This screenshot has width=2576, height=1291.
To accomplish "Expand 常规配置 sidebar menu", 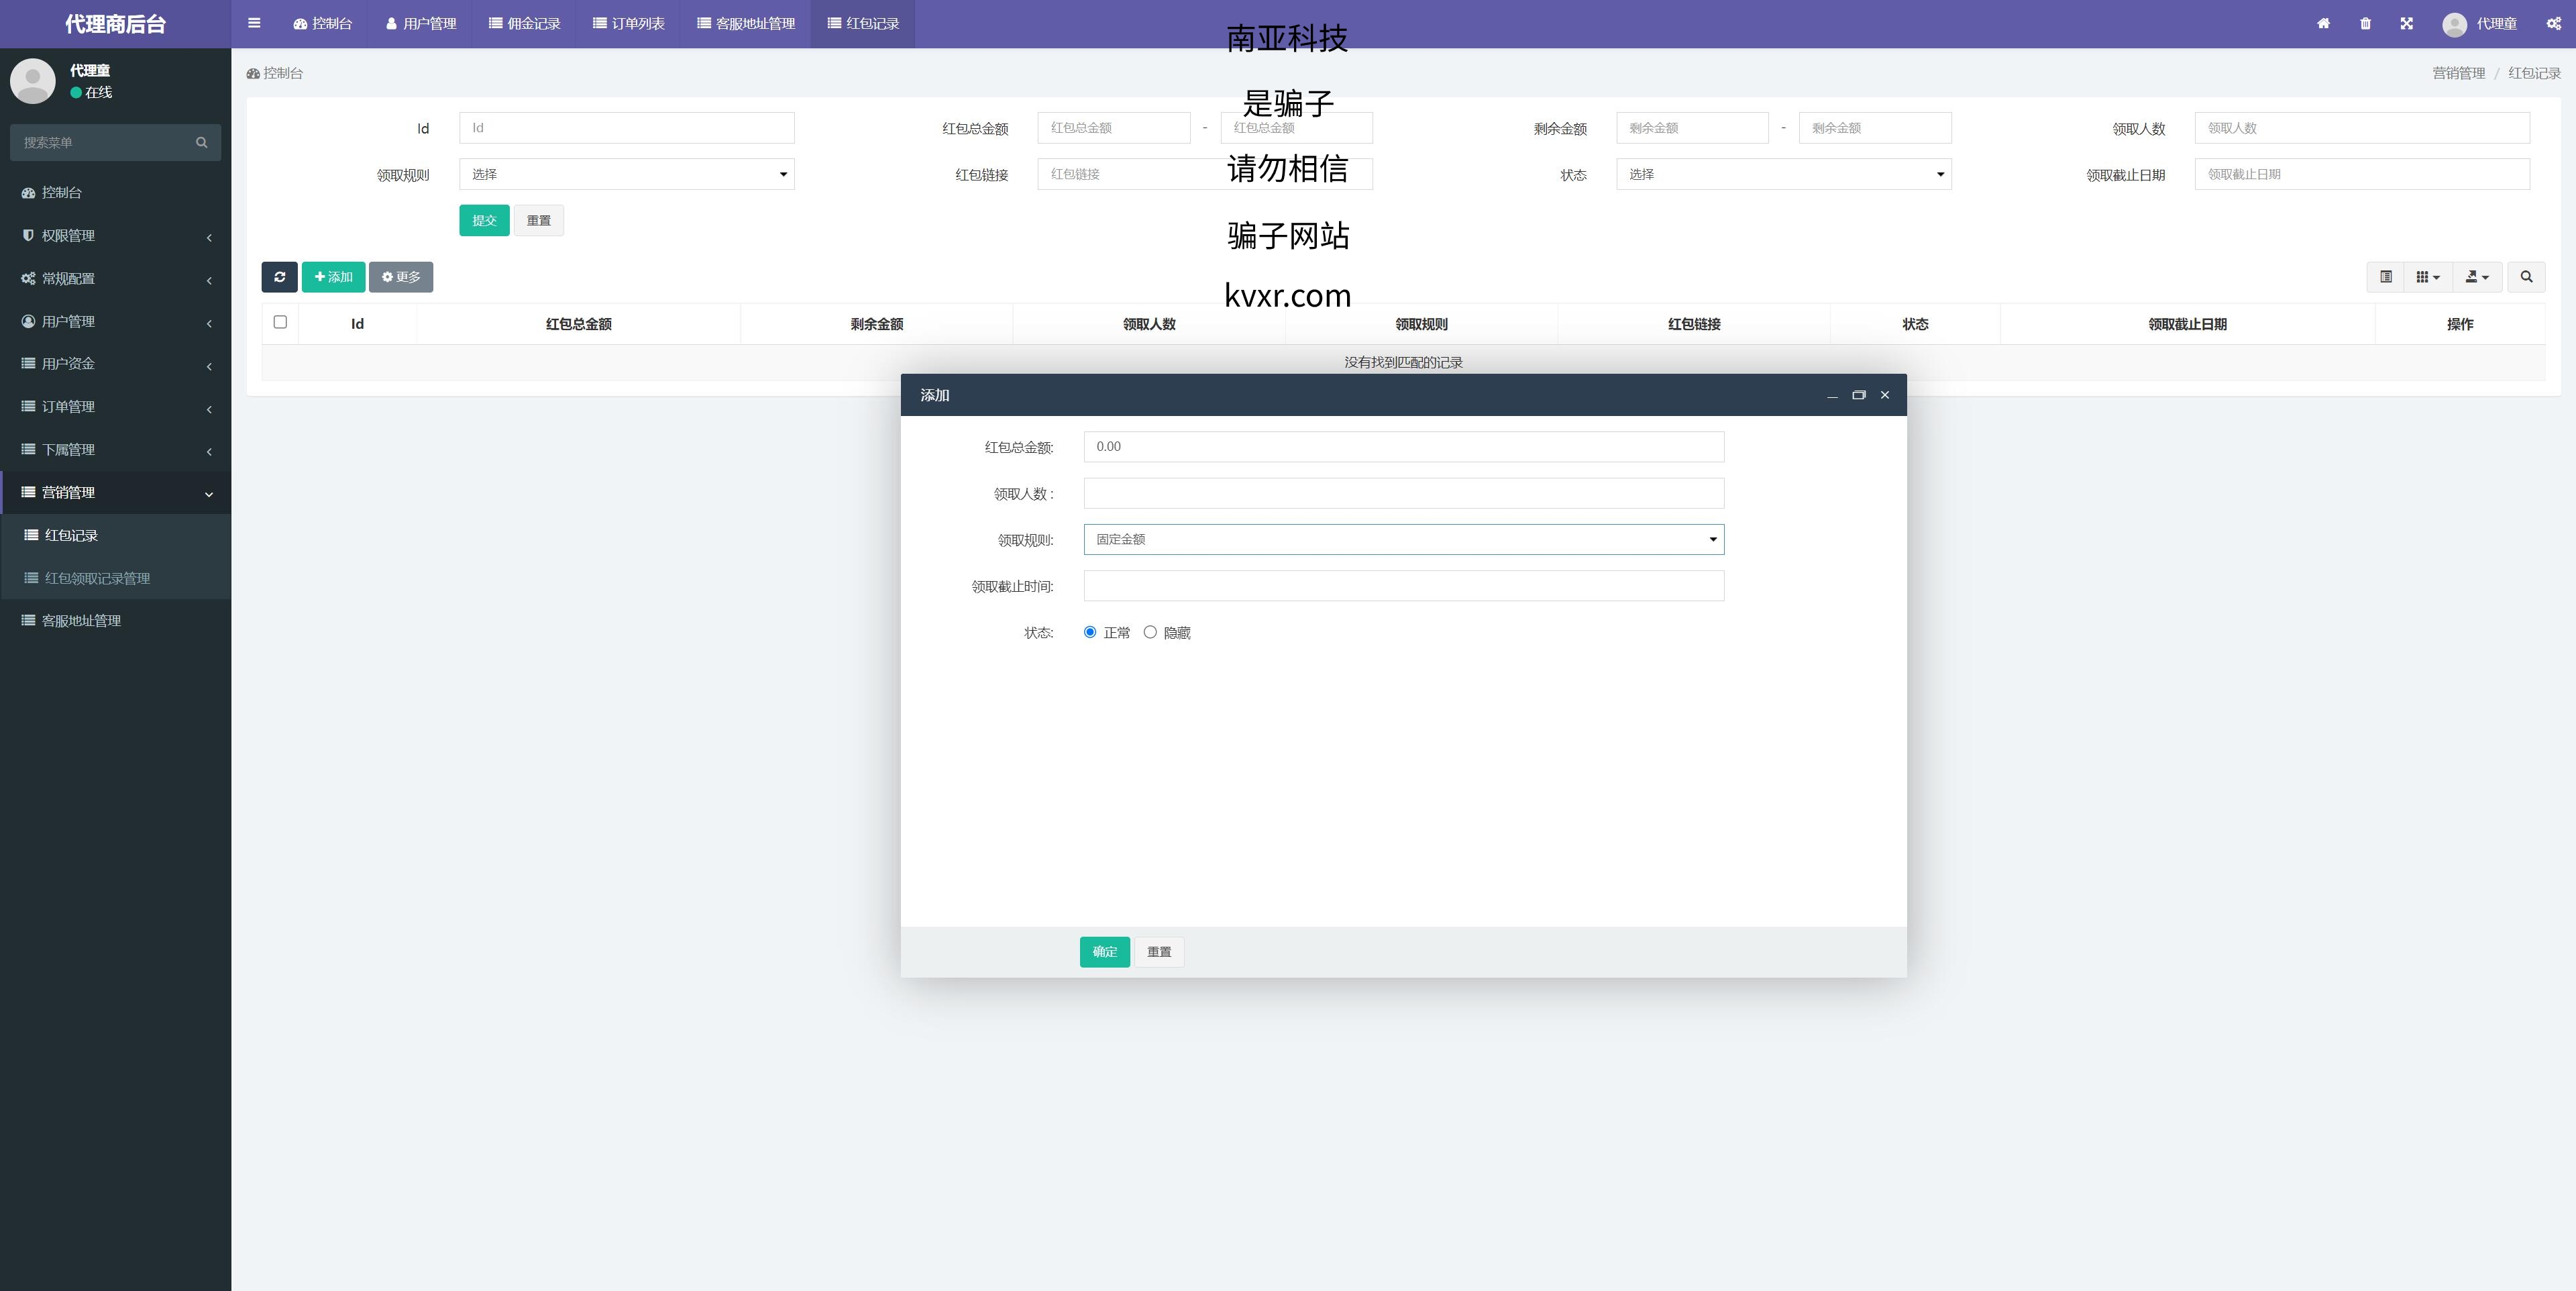I will coord(115,278).
